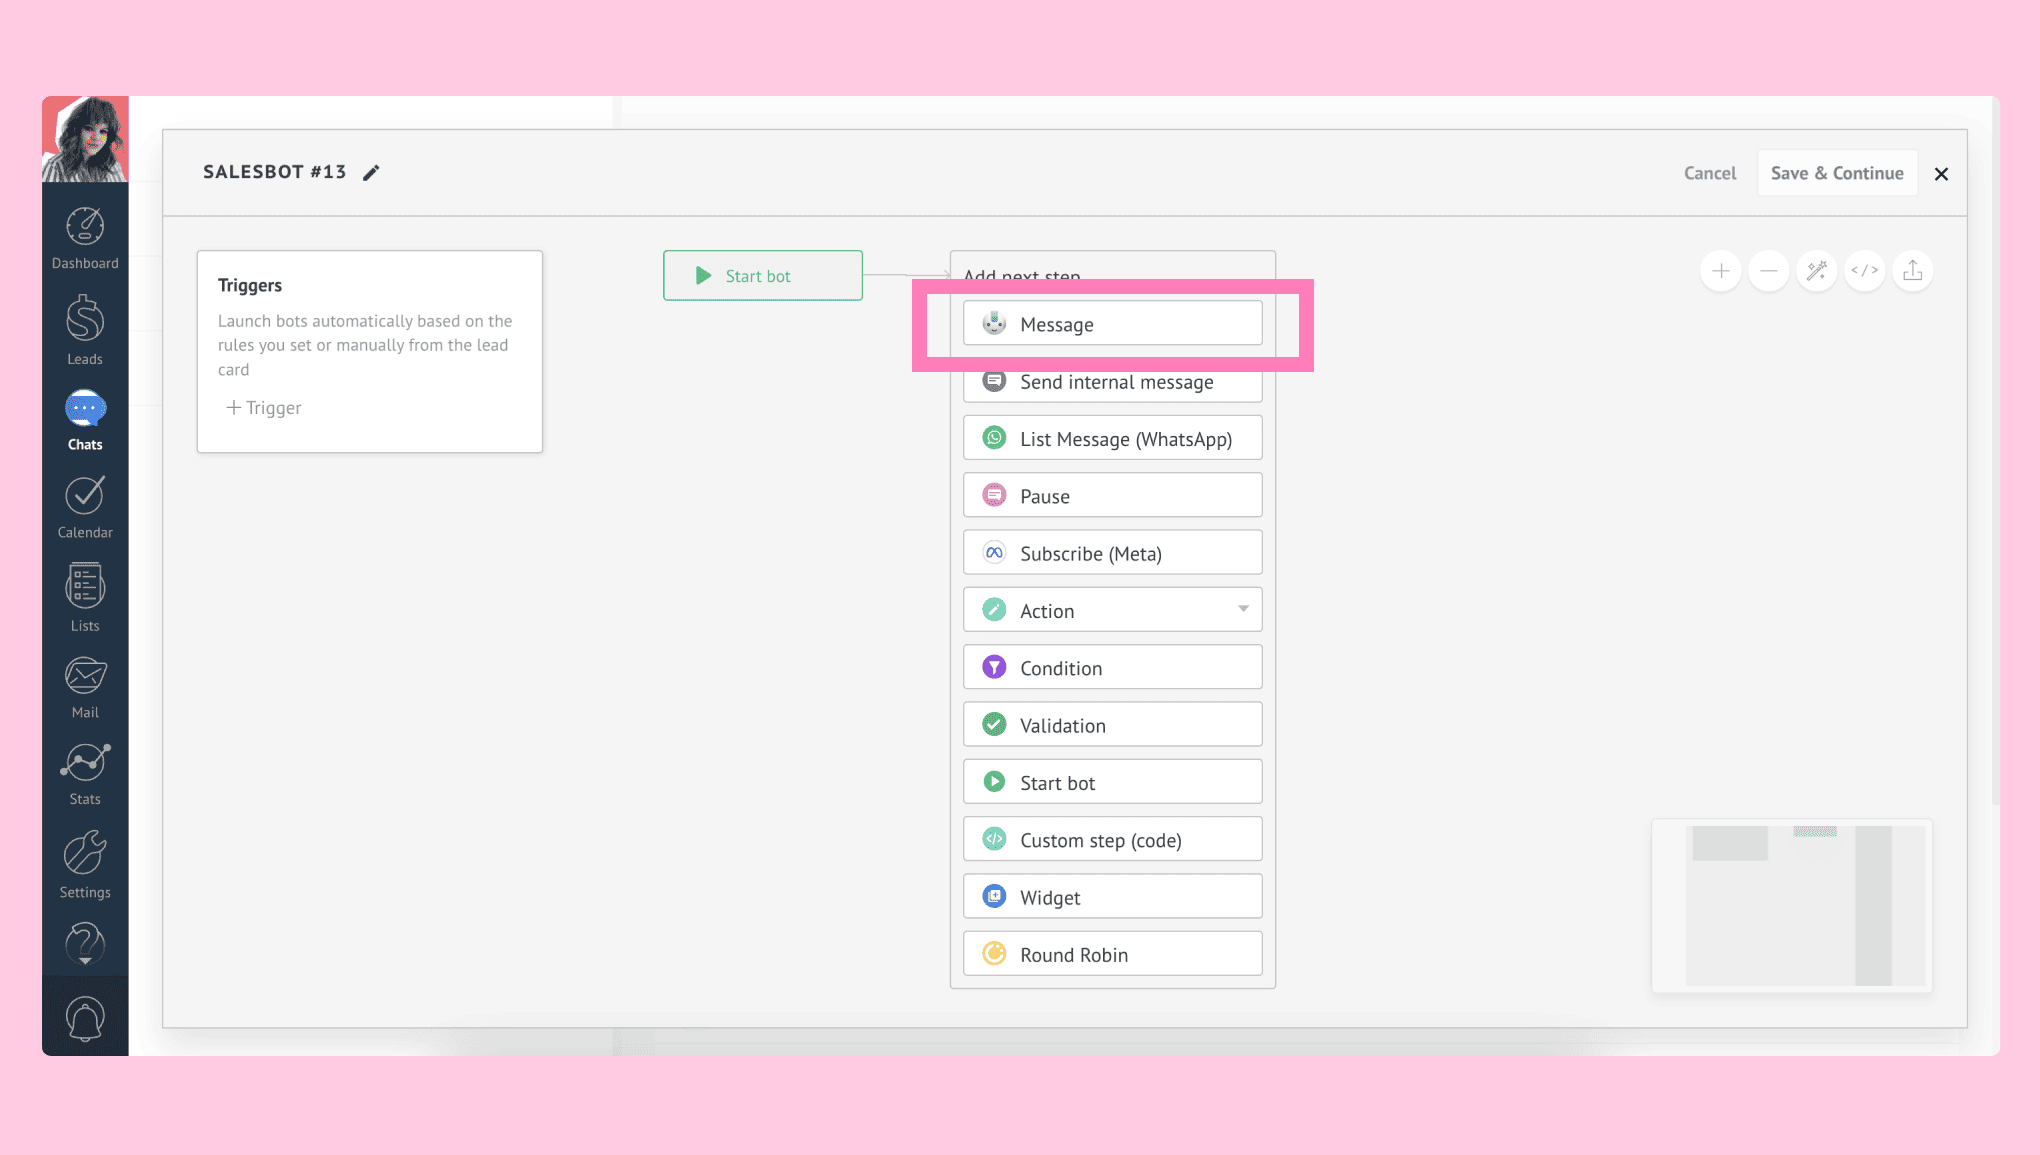Open Settings in the sidebar
Screen dimensions: 2040x1155
85,864
